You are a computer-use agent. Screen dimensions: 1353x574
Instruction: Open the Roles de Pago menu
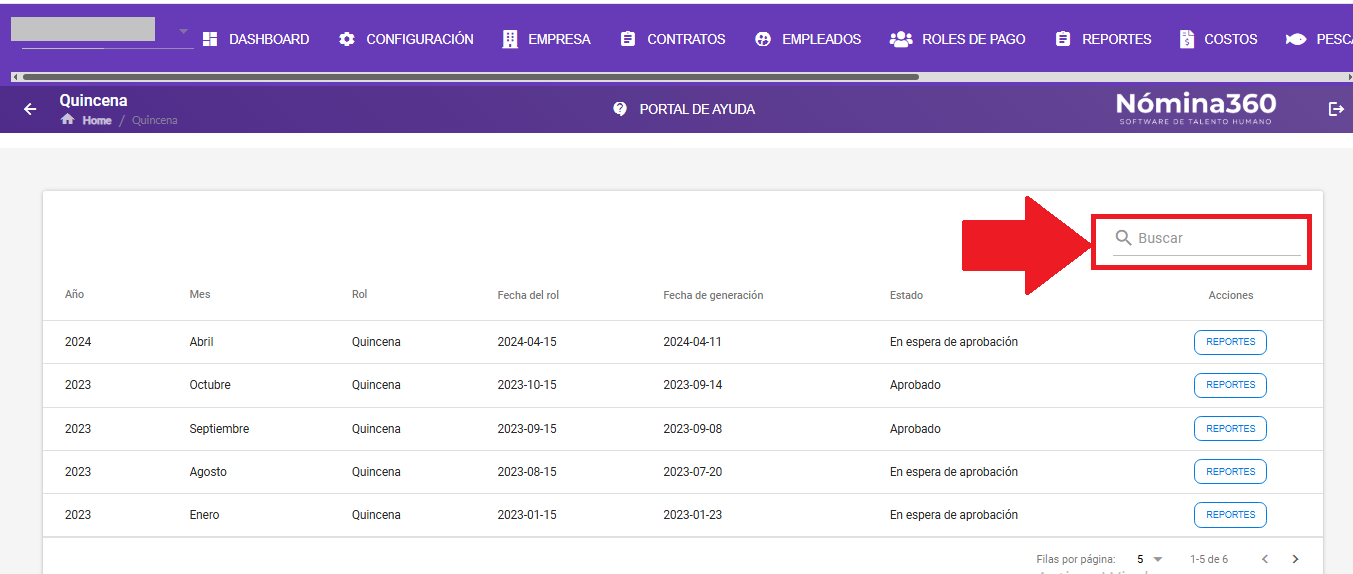click(x=957, y=39)
